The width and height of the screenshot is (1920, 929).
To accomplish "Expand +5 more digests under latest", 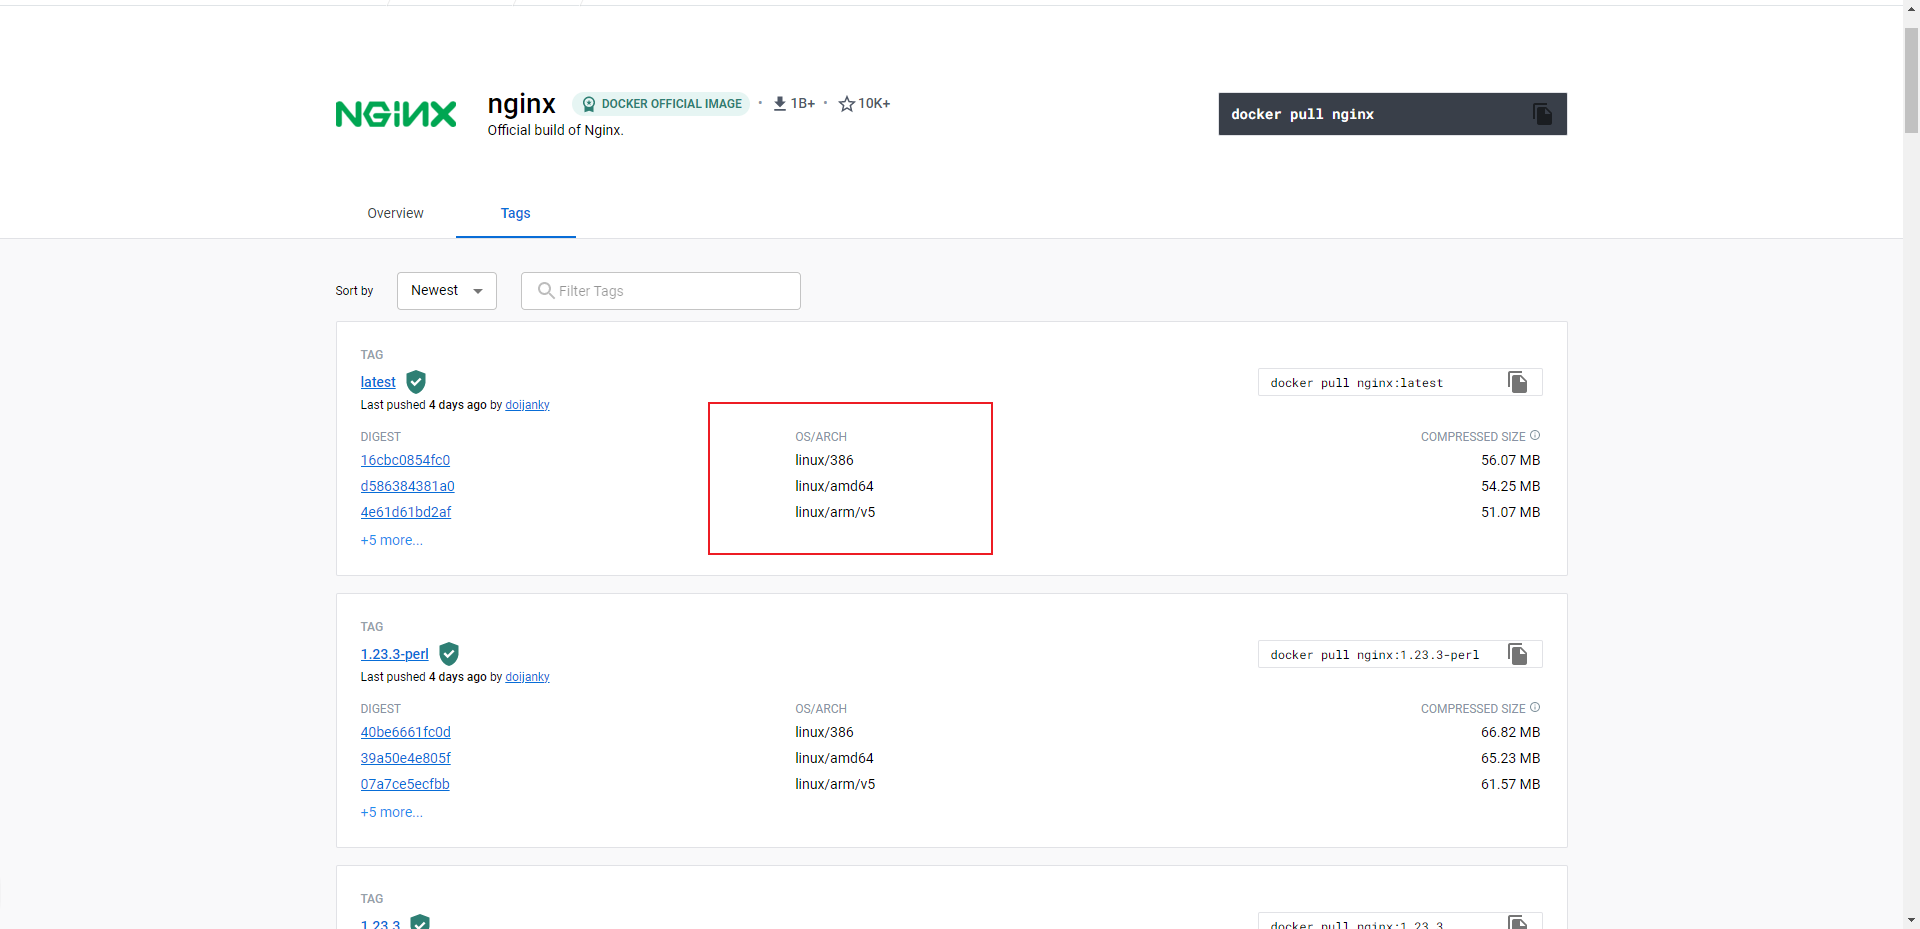I will pyautogui.click(x=392, y=540).
